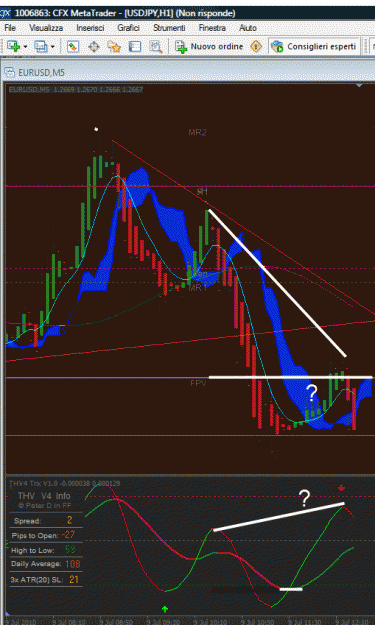Viewport: 375px width, 625px height.
Task: Click the 3x ATR(20) SL value 21
Action: pyautogui.click(x=74, y=579)
